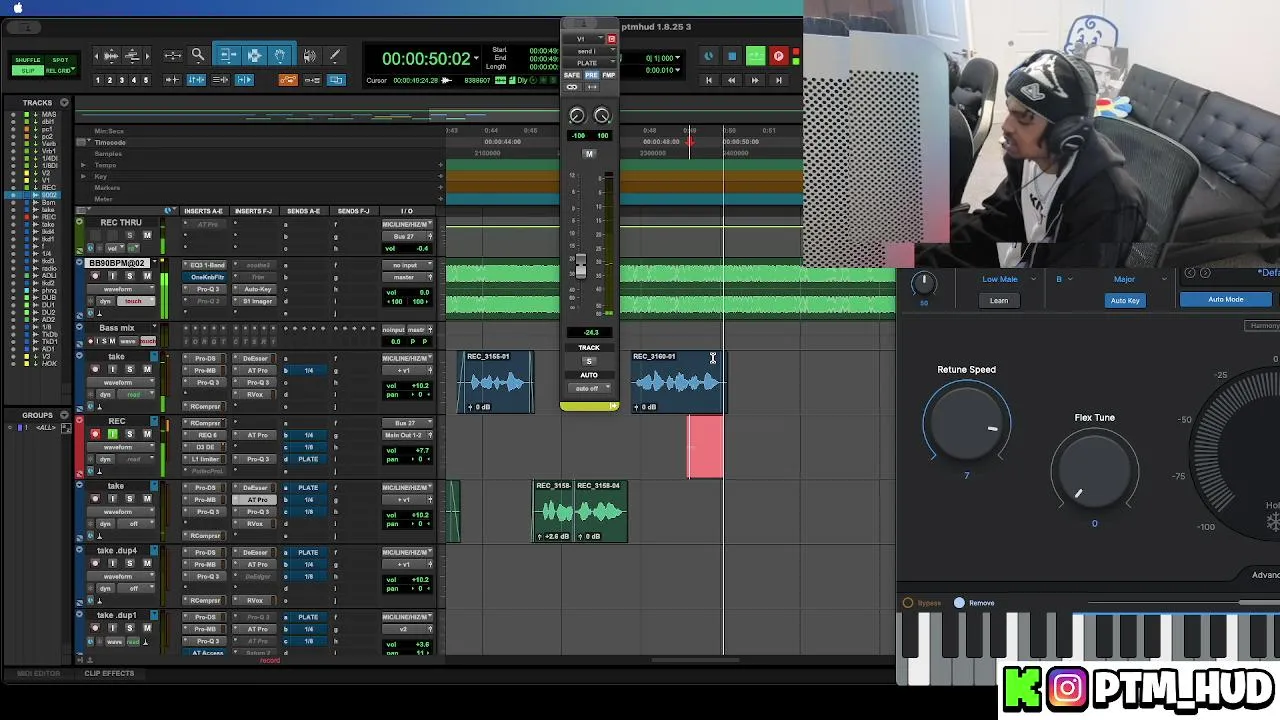Click the INSERTS A-E column header
This screenshot has height=720, width=1280.
(x=203, y=211)
